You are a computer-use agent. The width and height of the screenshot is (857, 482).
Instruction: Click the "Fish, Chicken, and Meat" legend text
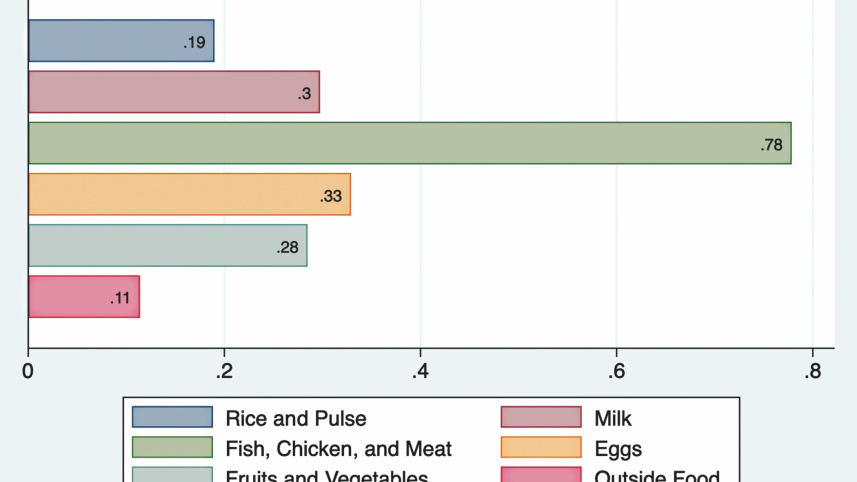339,449
